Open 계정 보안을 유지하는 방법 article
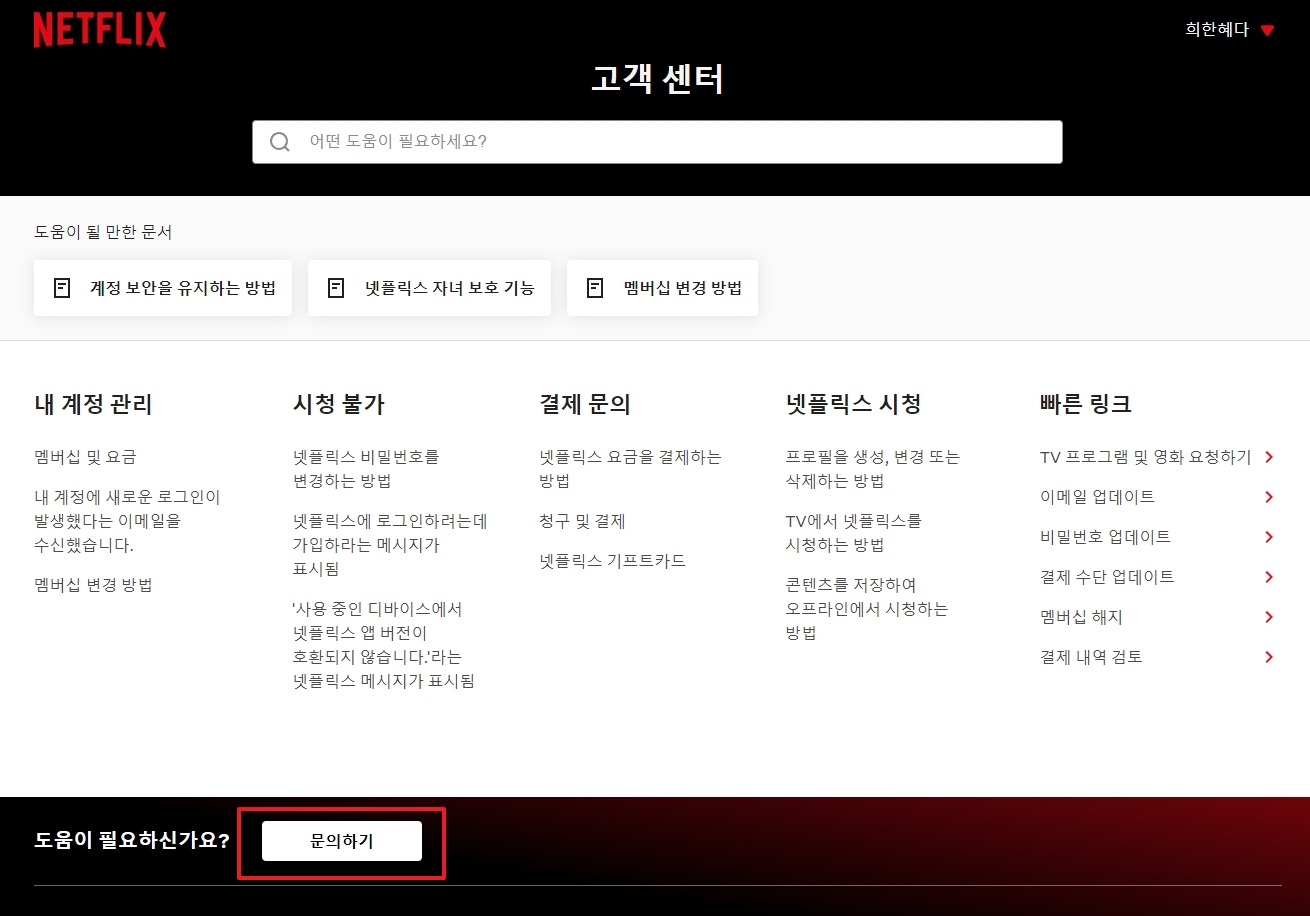This screenshot has height=916, width=1310. [163, 288]
